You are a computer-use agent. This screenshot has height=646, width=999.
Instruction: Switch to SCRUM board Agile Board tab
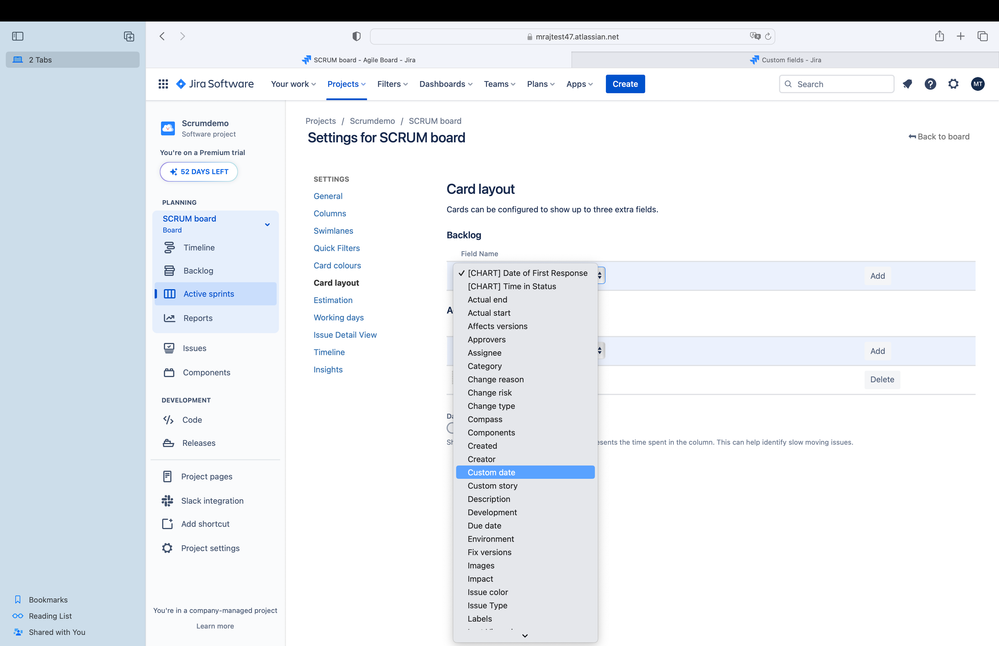click(359, 60)
